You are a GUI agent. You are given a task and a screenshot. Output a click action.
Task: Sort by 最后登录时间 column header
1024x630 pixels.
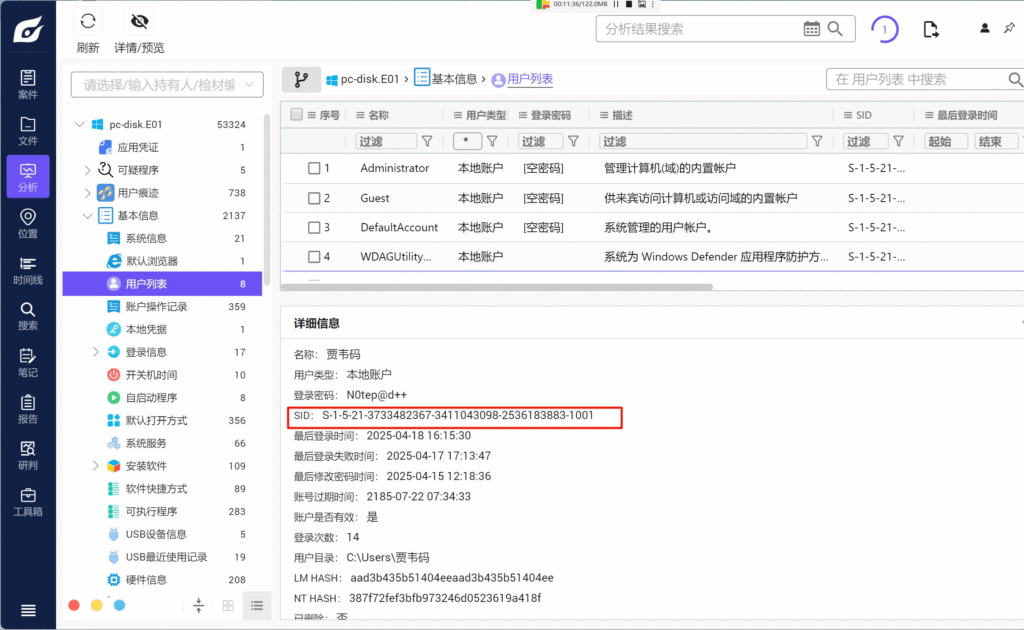(x=967, y=115)
